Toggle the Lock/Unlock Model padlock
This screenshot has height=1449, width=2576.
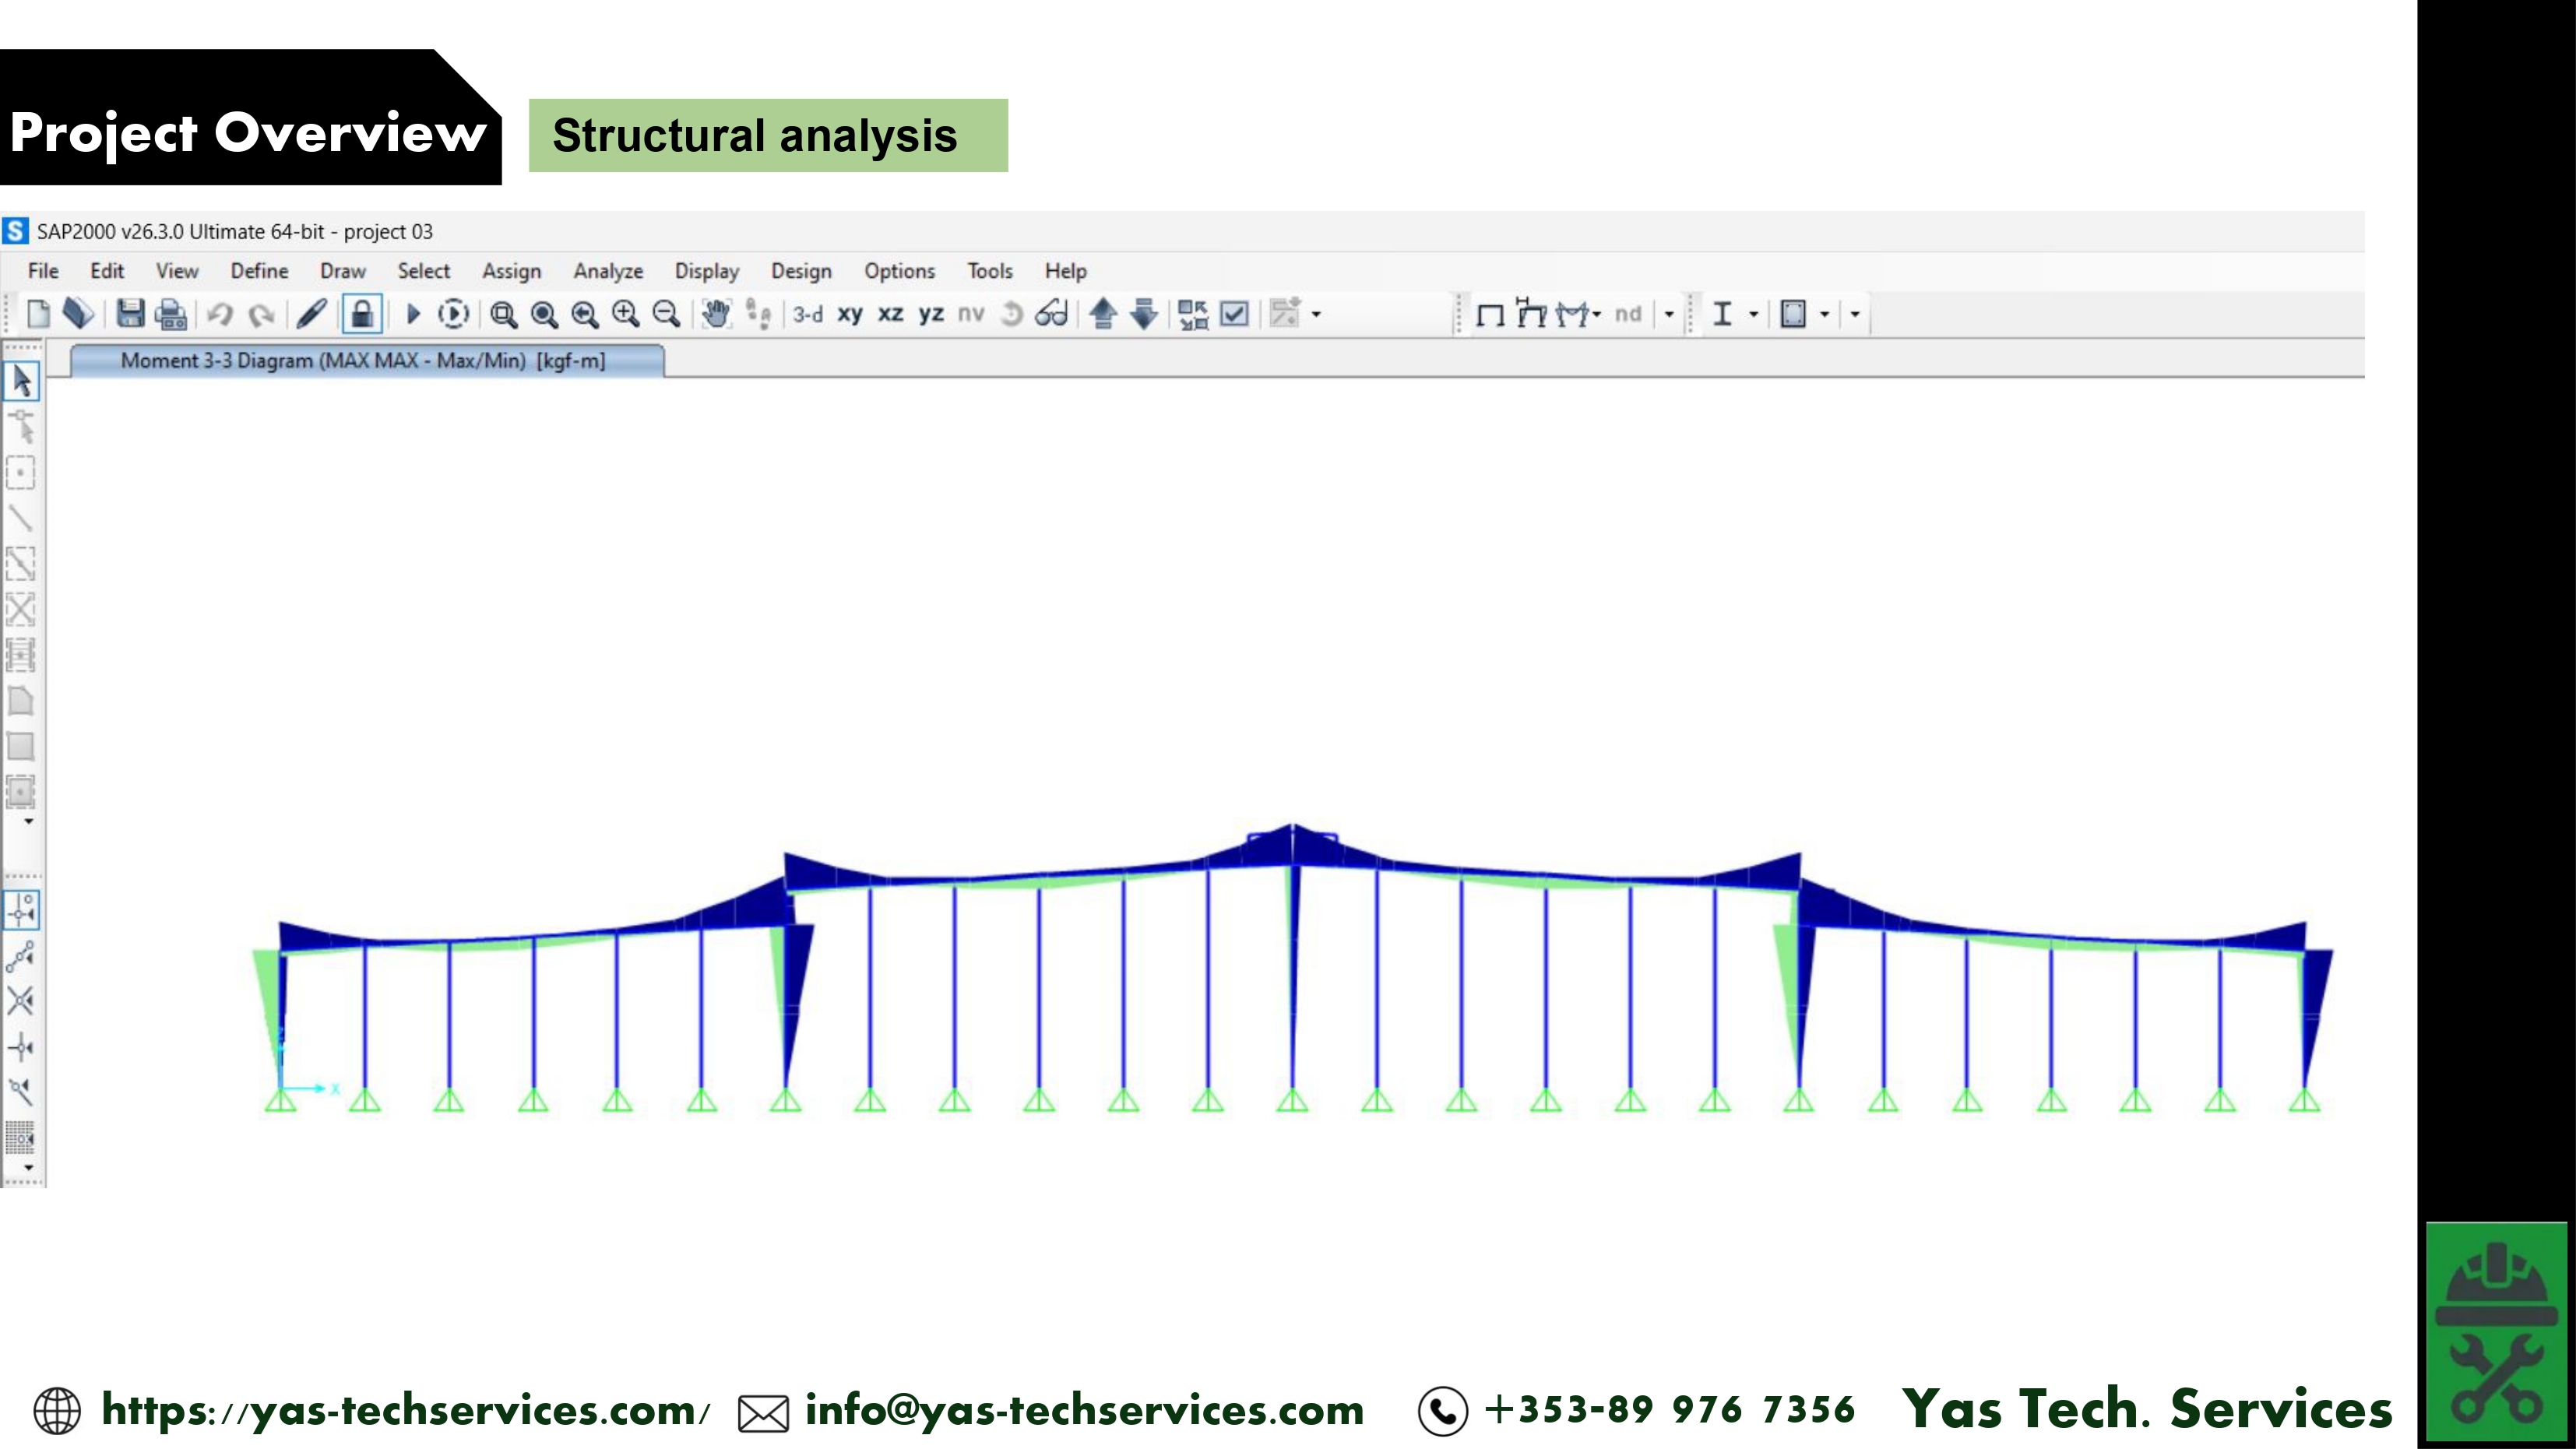(362, 314)
